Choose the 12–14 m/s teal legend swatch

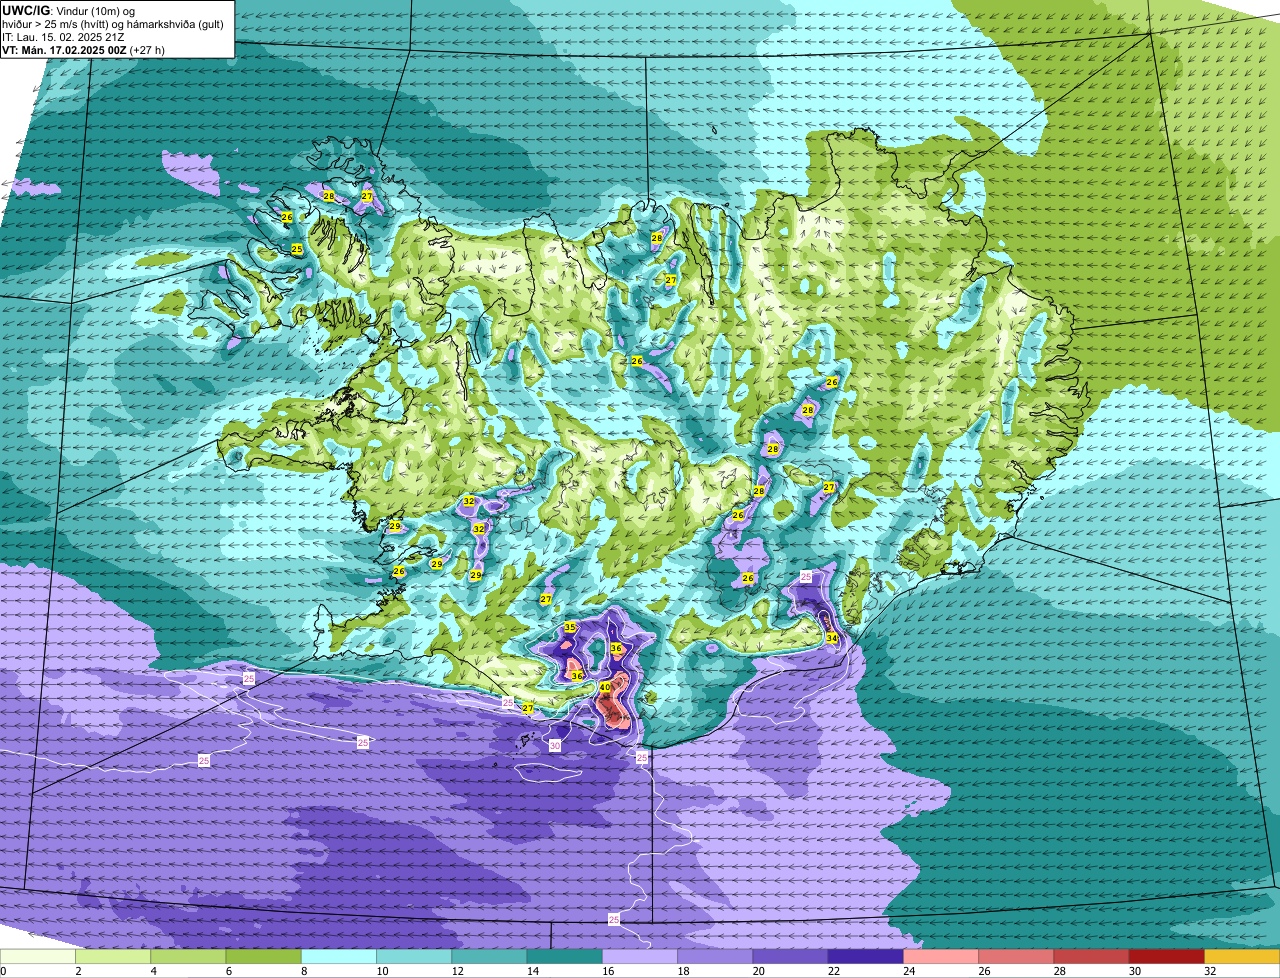489,957
